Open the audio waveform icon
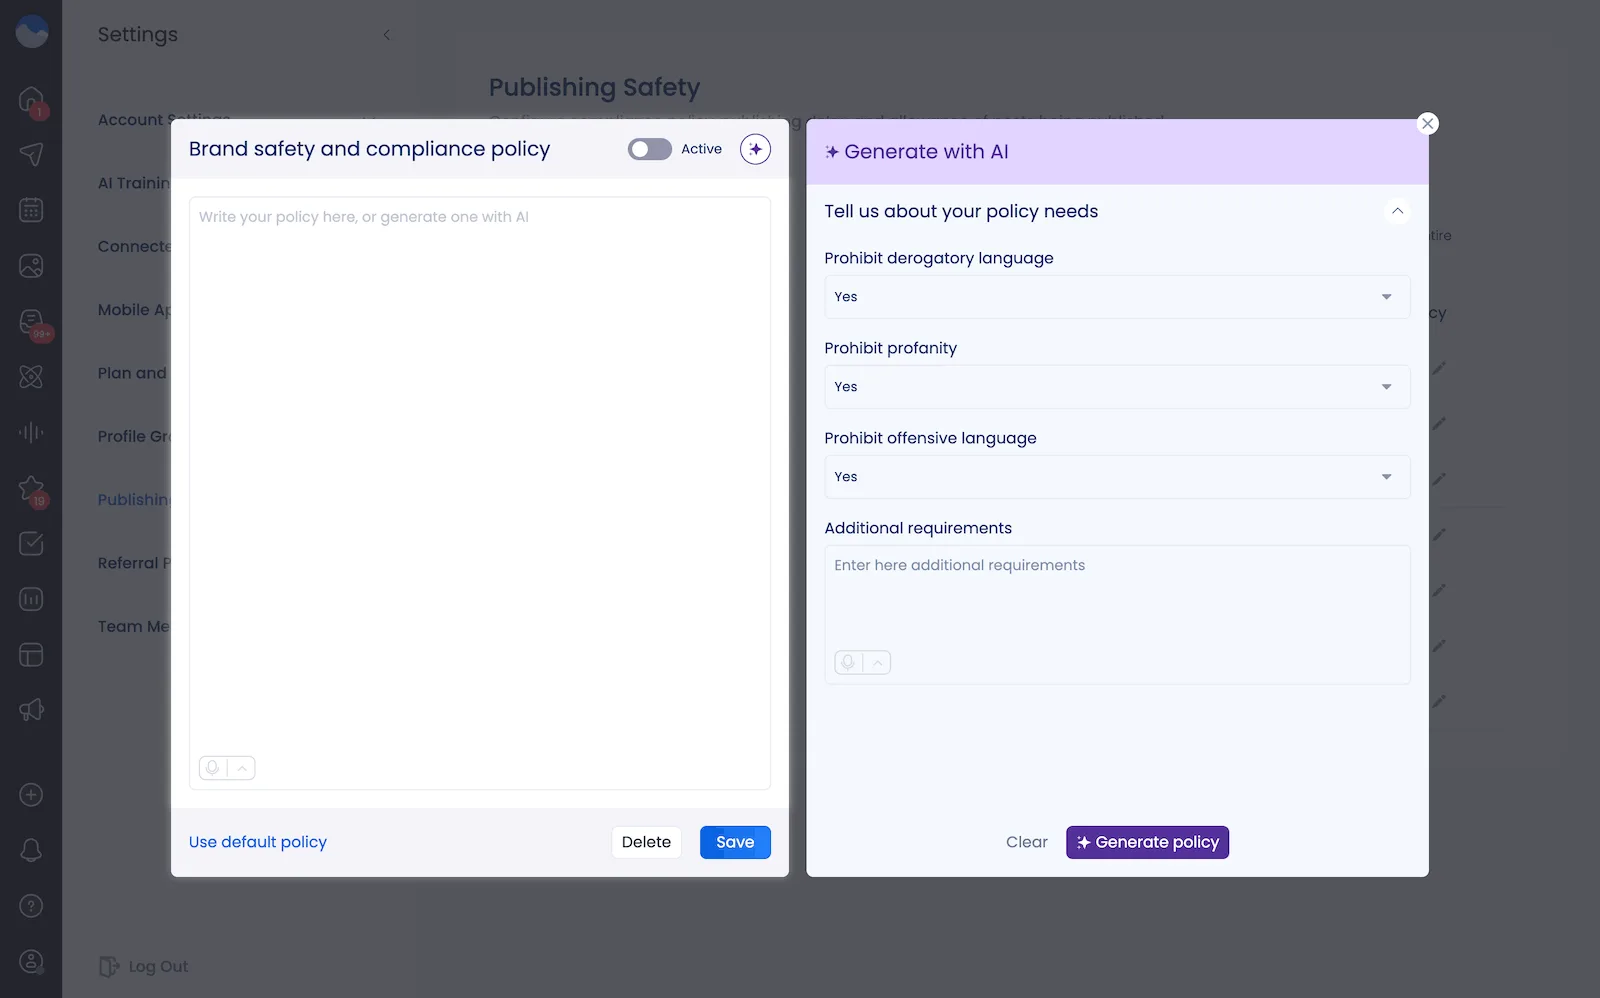Image resolution: width=1600 pixels, height=998 pixels. [32, 432]
